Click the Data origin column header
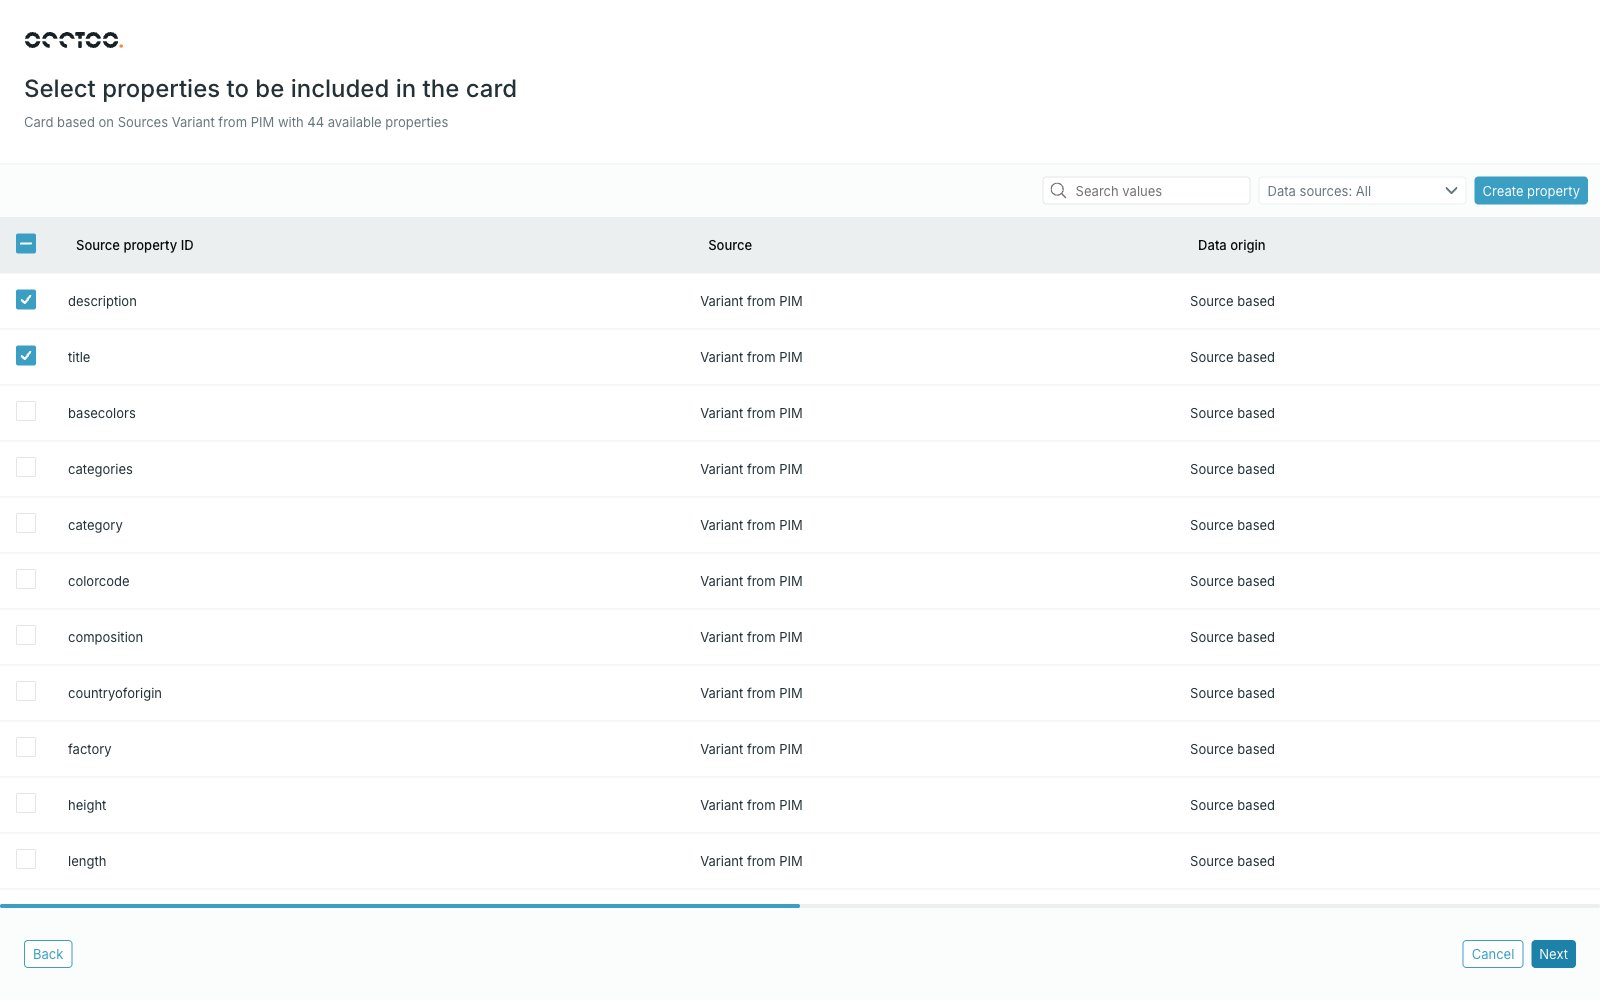 click(x=1231, y=245)
